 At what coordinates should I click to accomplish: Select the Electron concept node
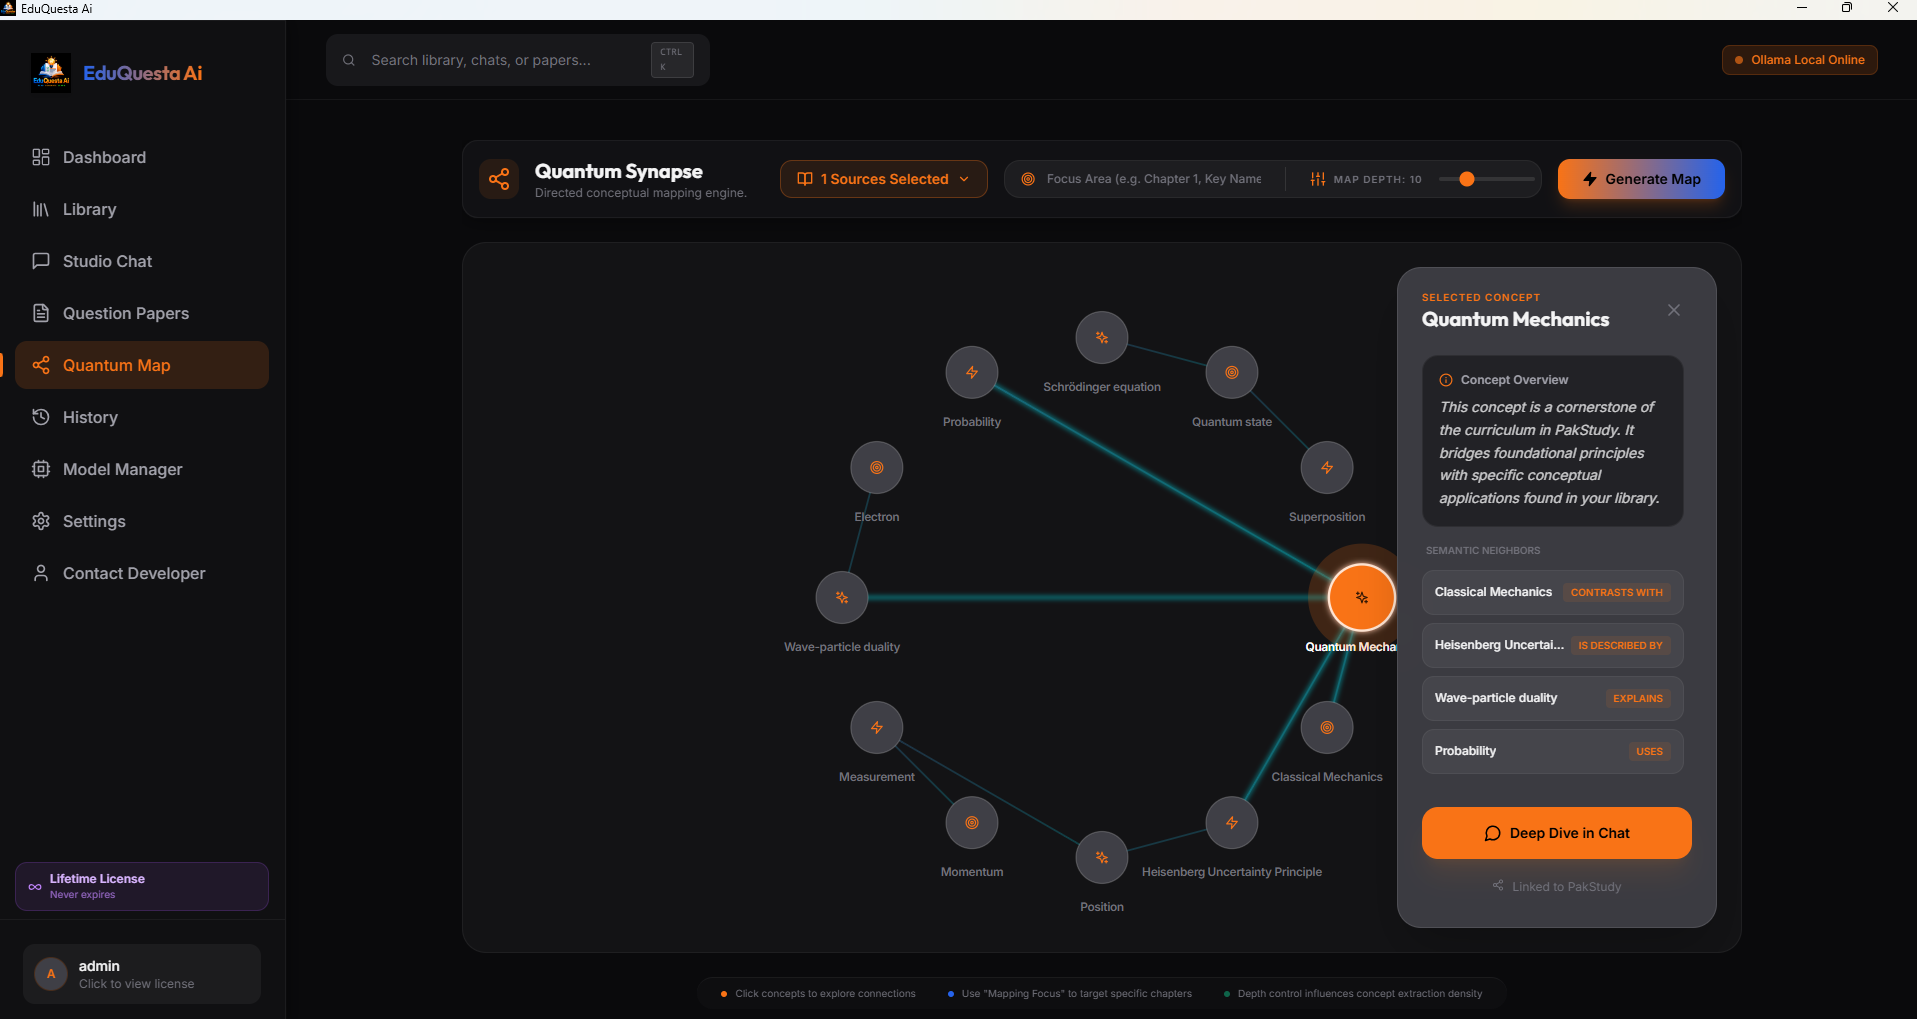pyautogui.click(x=876, y=467)
